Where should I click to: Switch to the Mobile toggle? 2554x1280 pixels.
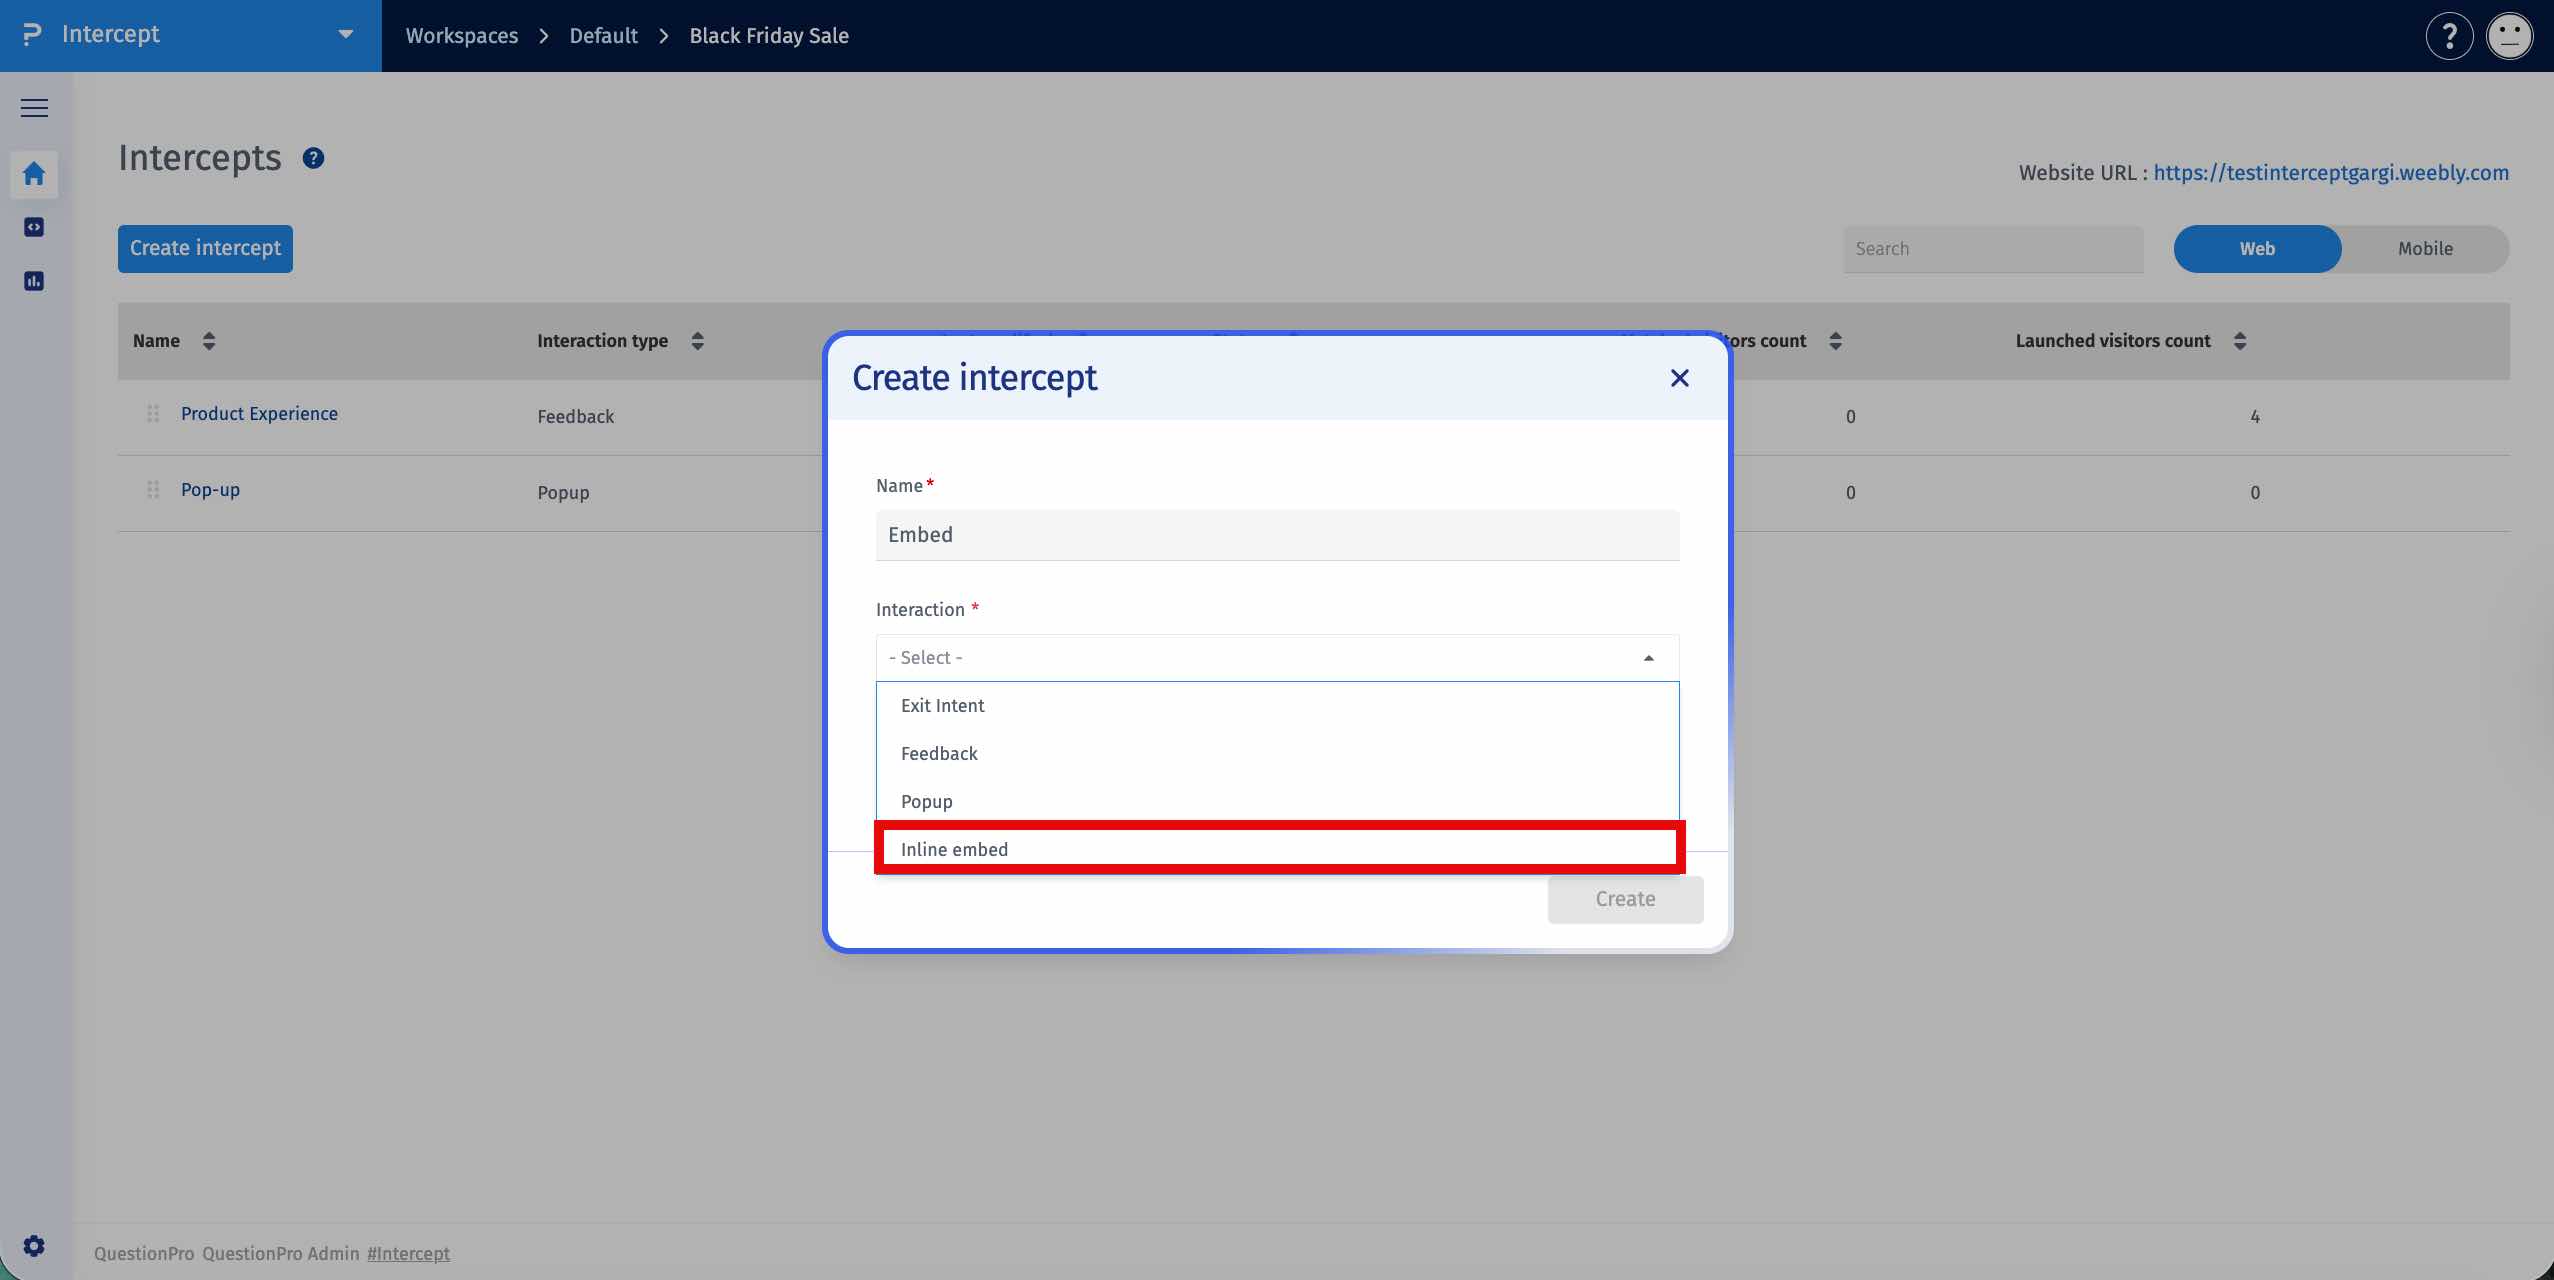click(2425, 249)
